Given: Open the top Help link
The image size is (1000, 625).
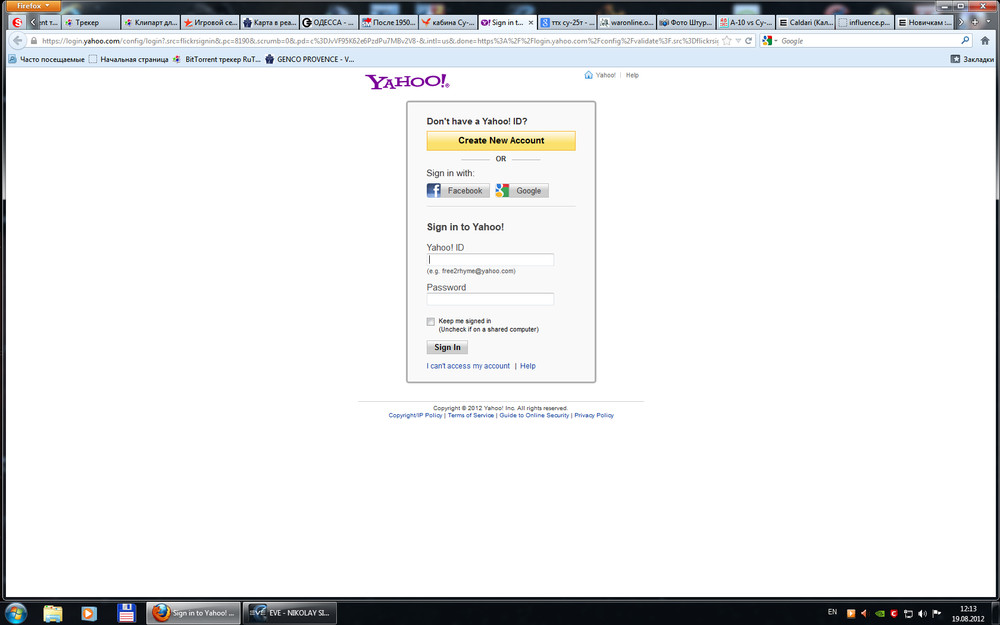Looking at the screenshot, I should click(x=632, y=75).
